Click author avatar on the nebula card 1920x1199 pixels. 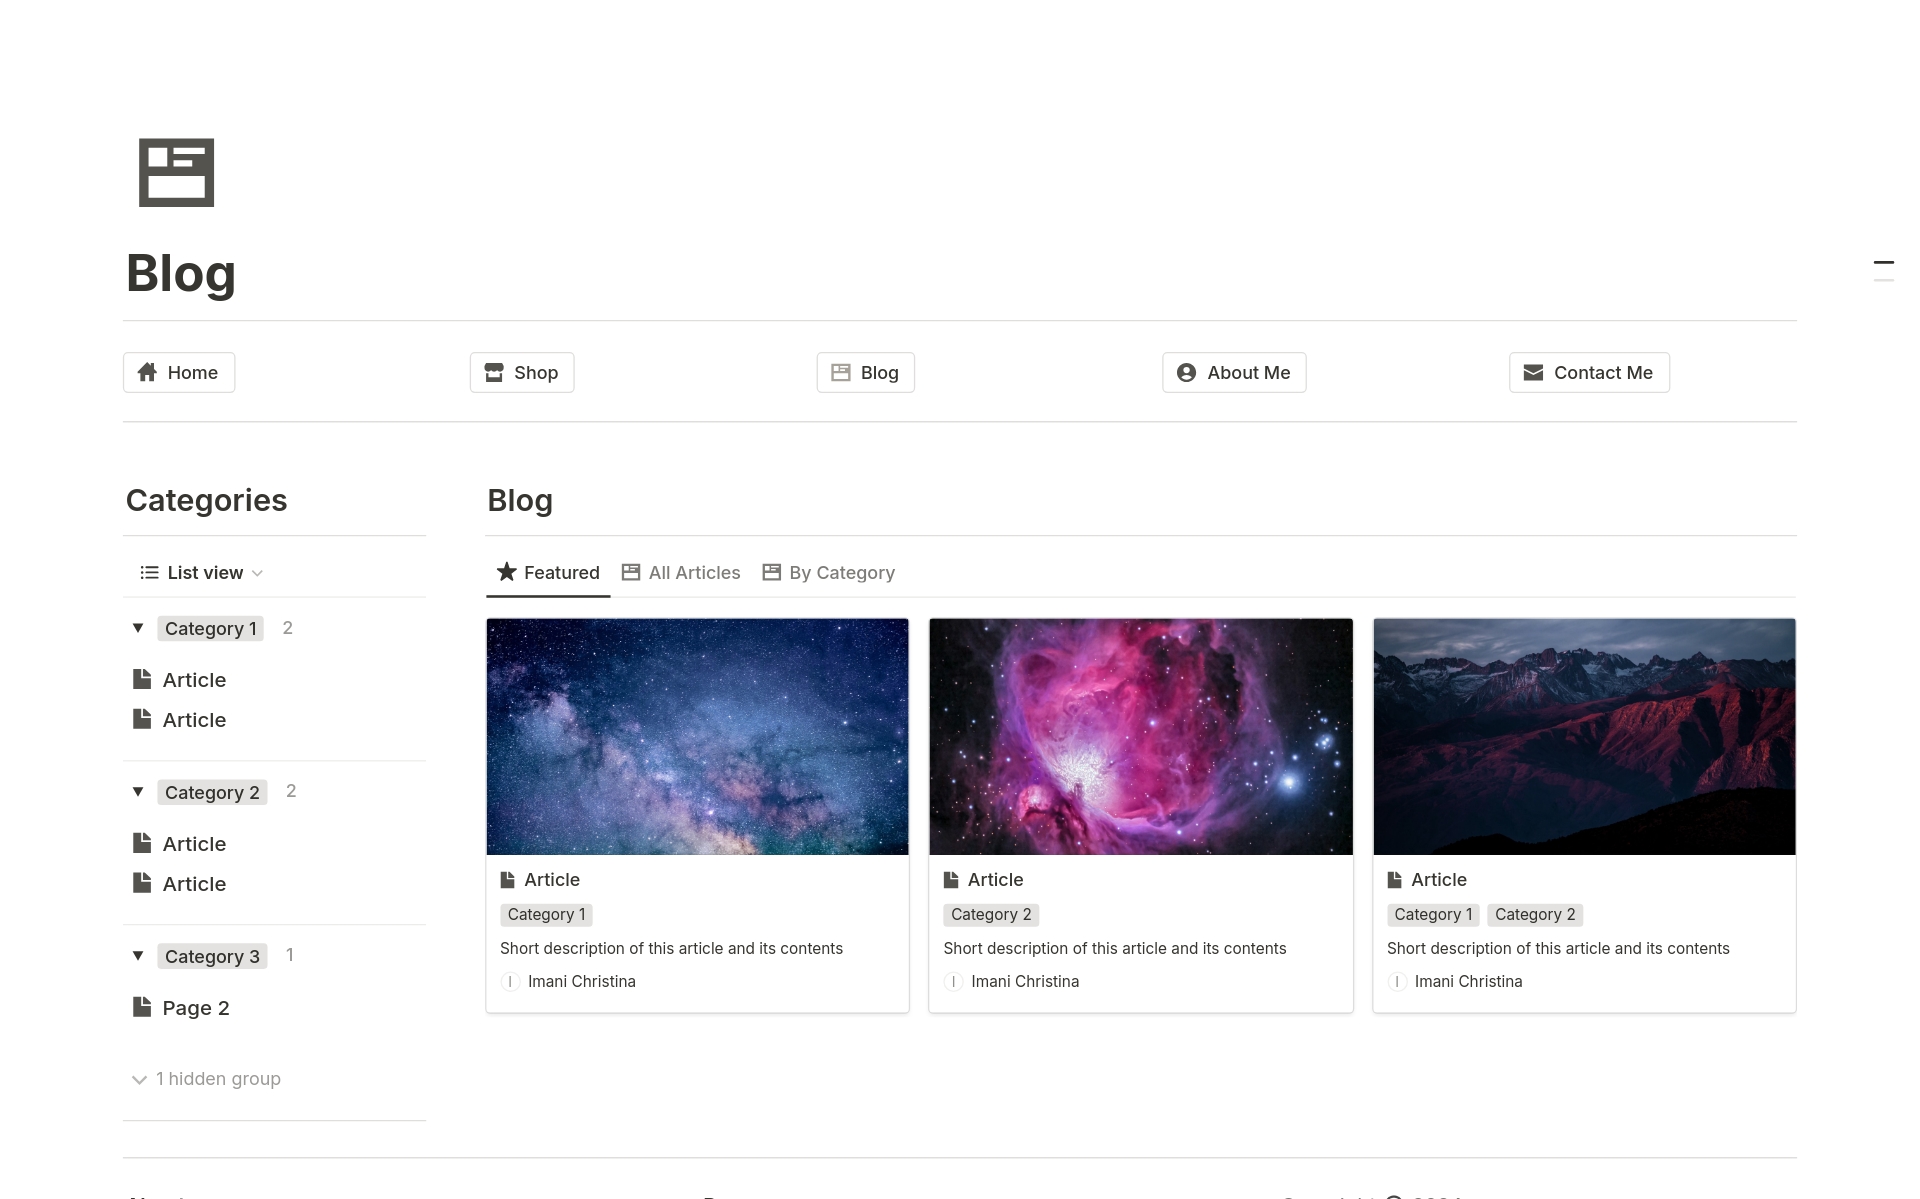pyautogui.click(x=953, y=982)
